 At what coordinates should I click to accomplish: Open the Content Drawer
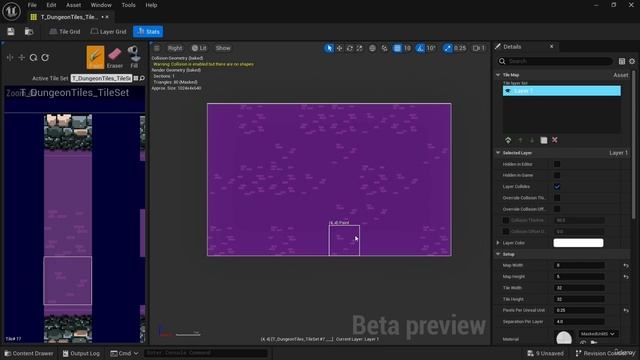29,353
